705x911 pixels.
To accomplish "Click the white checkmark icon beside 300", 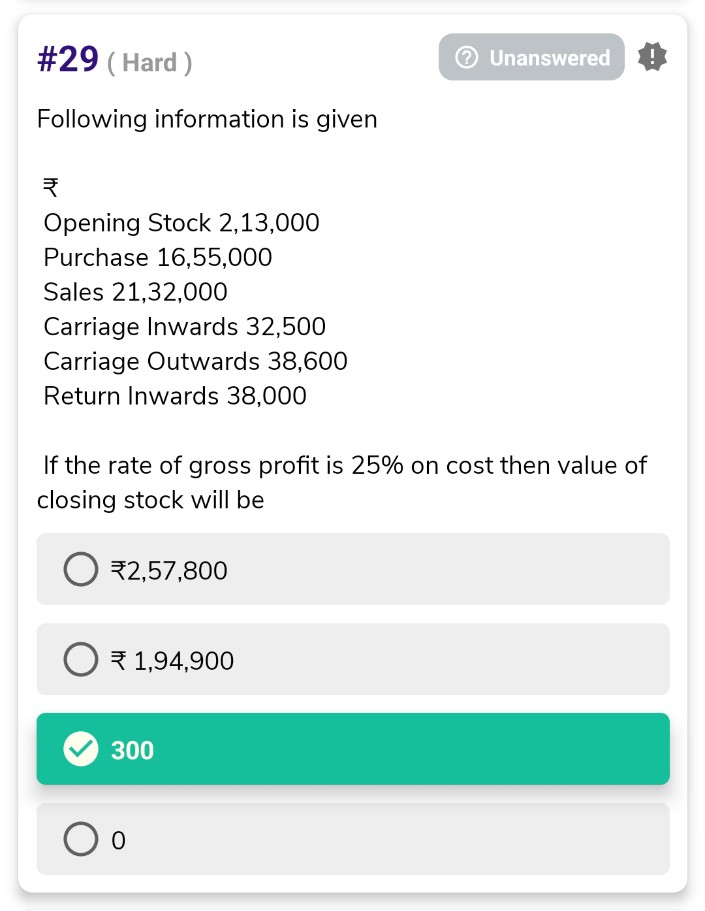I will [x=81, y=749].
